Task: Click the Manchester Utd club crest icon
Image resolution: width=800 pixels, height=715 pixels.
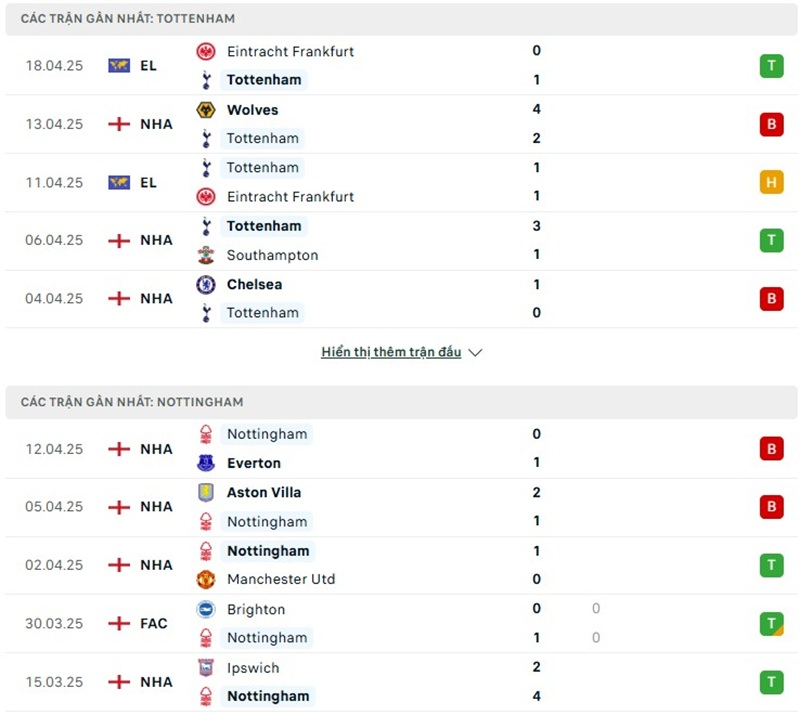Action: [x=206, y=579]
